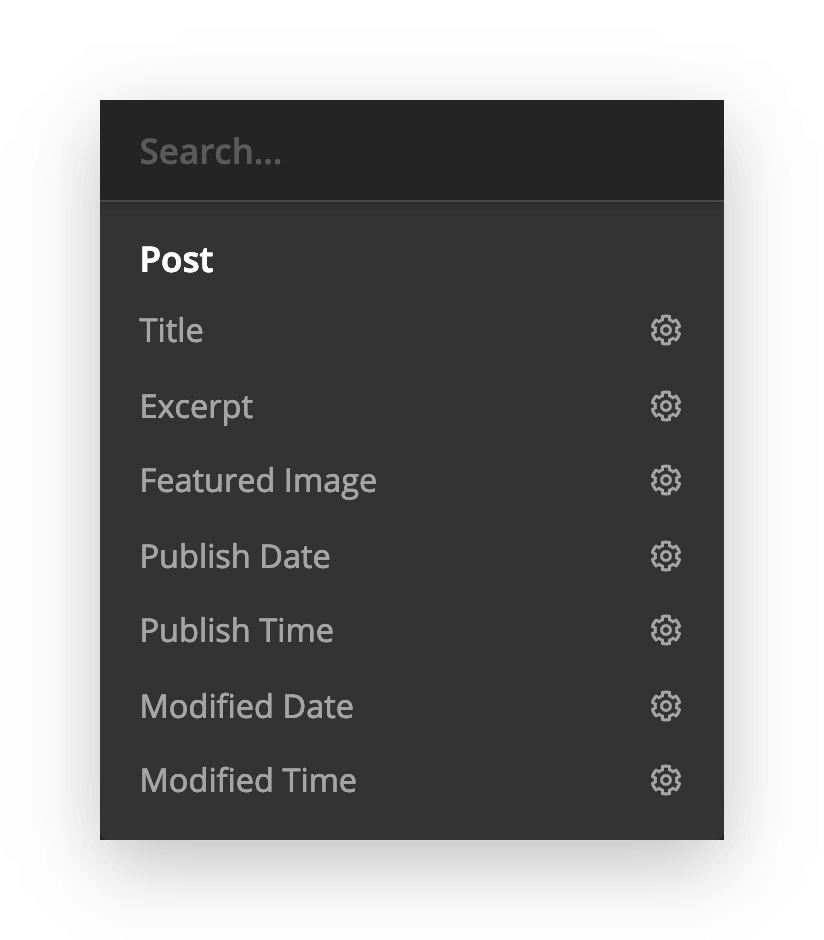824x940 pixels.
Task: Select Publish Time option
Action: click(x=236, y=630)
